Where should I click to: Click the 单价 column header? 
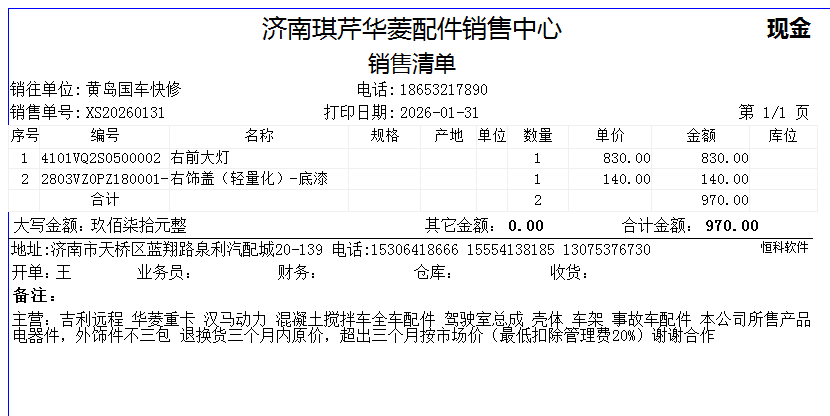[610, 136]
